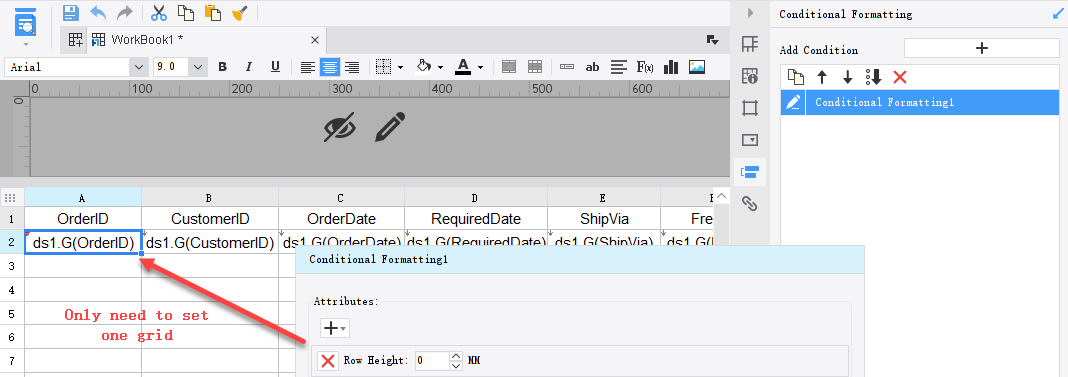Delete the condition with the red X
This screenshot has width=1068, height=377.
coord(900,77)
